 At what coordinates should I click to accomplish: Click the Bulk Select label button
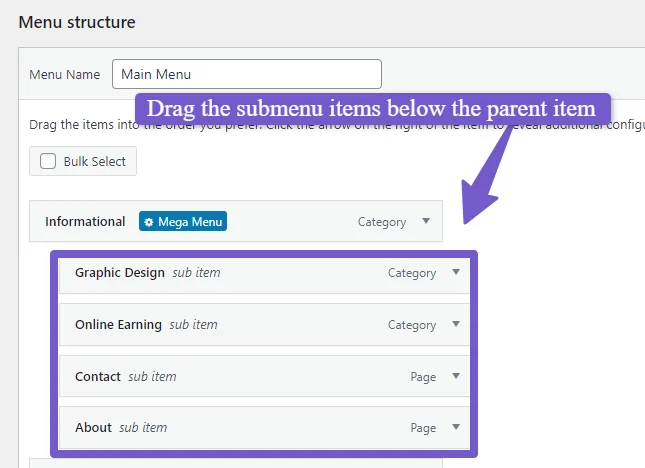coord(83,161)
